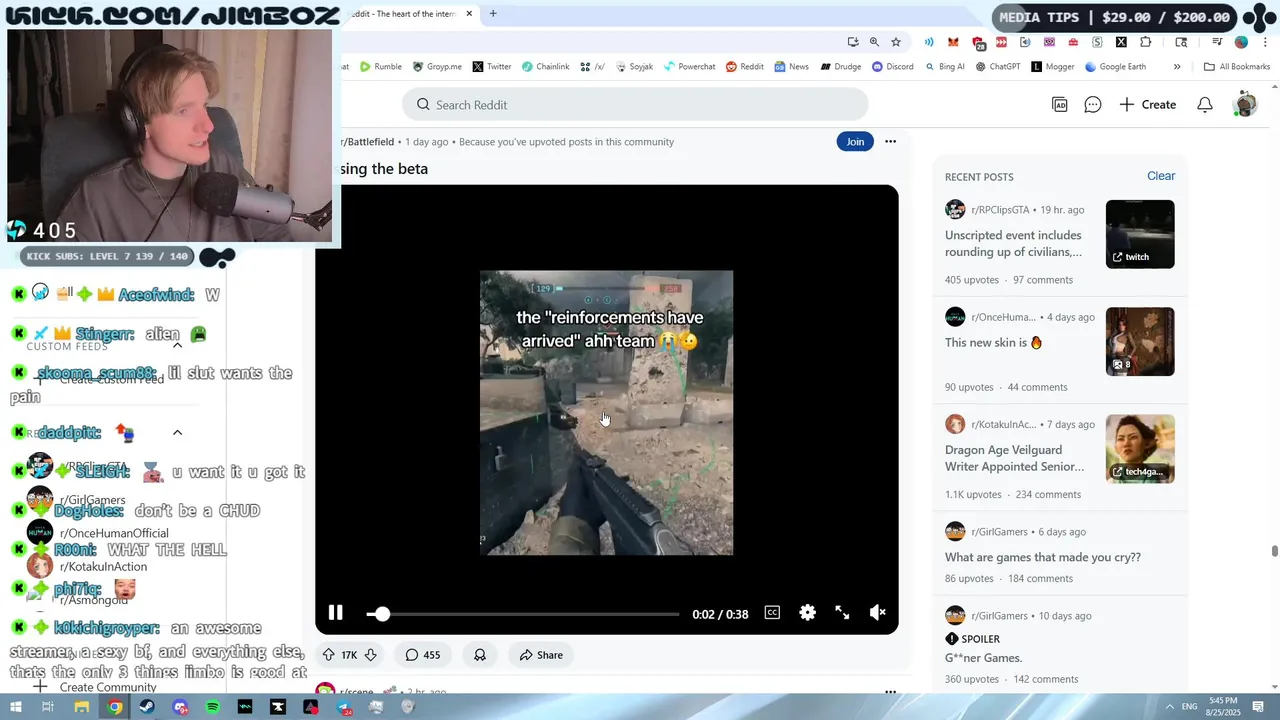Open Spotify from the taskbar
The image size is (1280, 720).
click(x=212, y=707)
